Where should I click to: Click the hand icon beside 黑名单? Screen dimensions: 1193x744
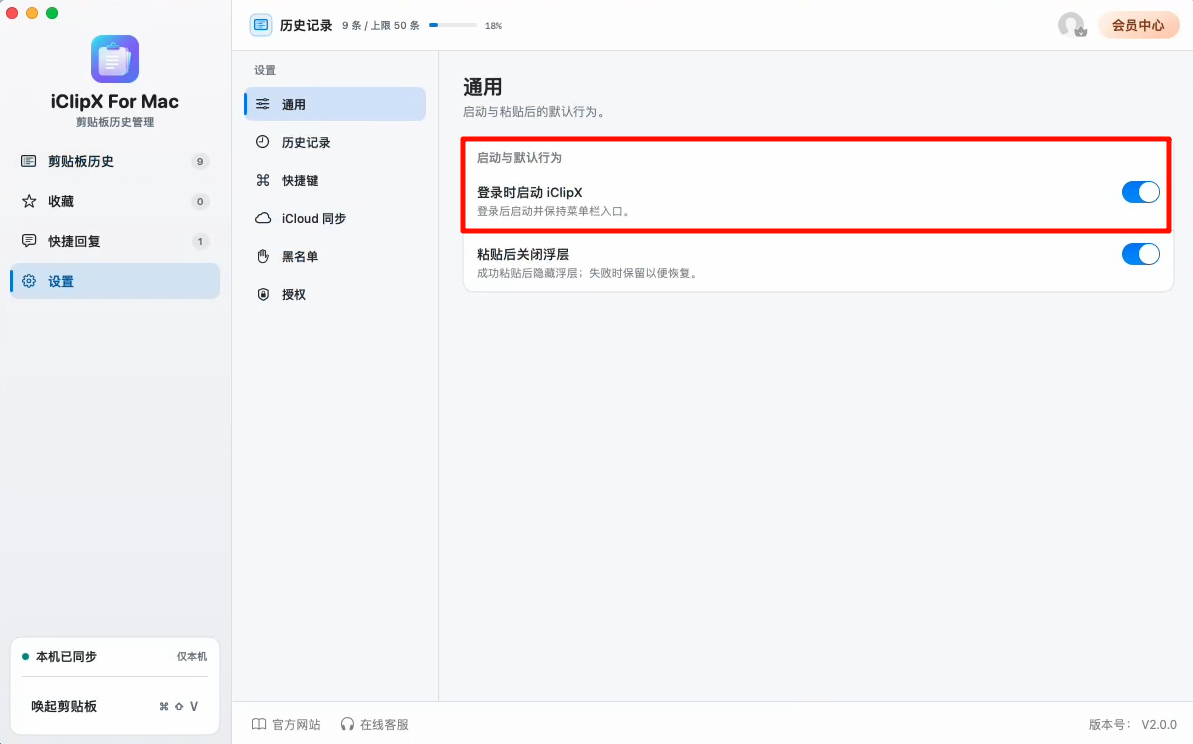click(x=262, y=256)
